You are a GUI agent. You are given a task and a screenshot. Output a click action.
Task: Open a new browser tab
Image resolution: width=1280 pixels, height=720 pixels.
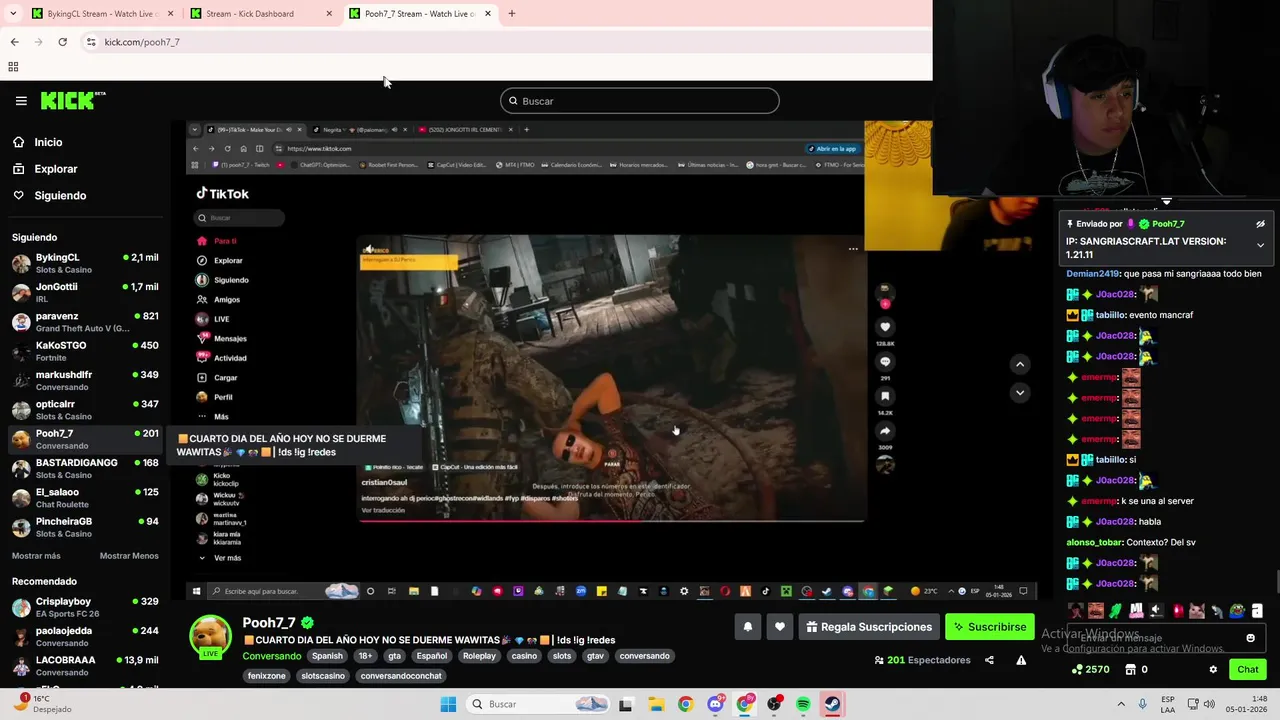coord(512,14)
